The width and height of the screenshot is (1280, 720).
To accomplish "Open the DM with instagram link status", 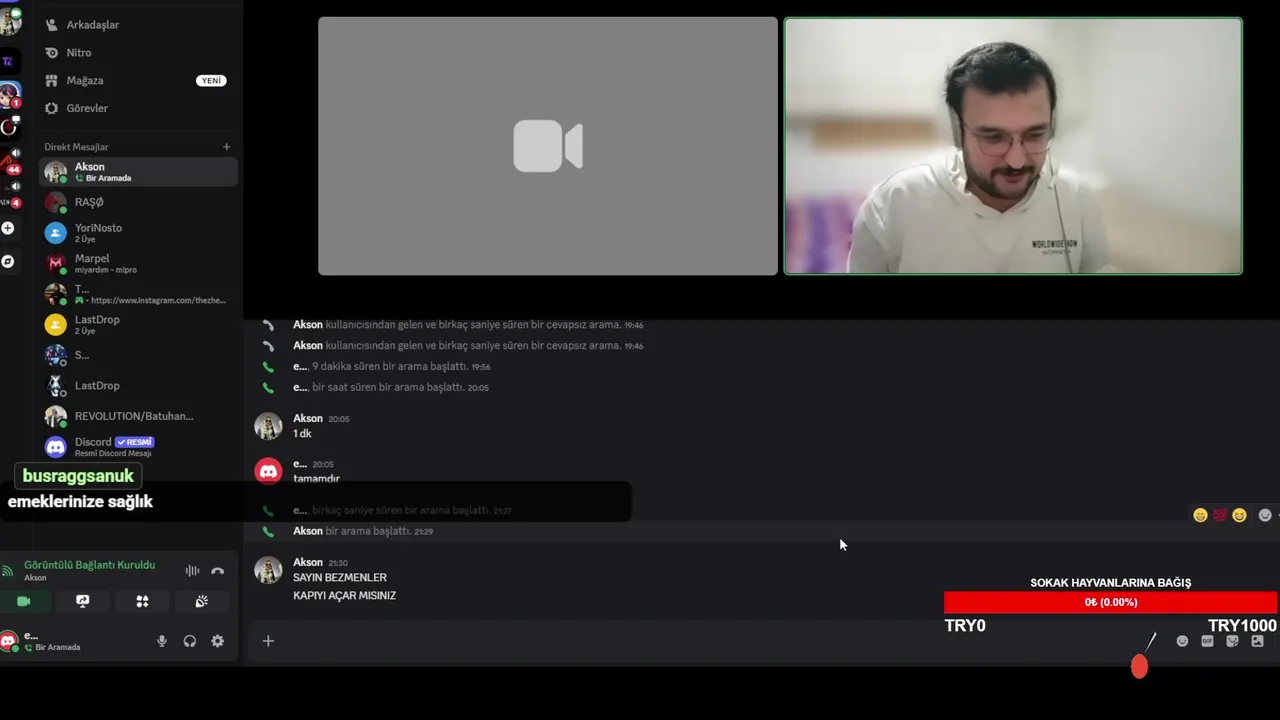I will point(138,294).
